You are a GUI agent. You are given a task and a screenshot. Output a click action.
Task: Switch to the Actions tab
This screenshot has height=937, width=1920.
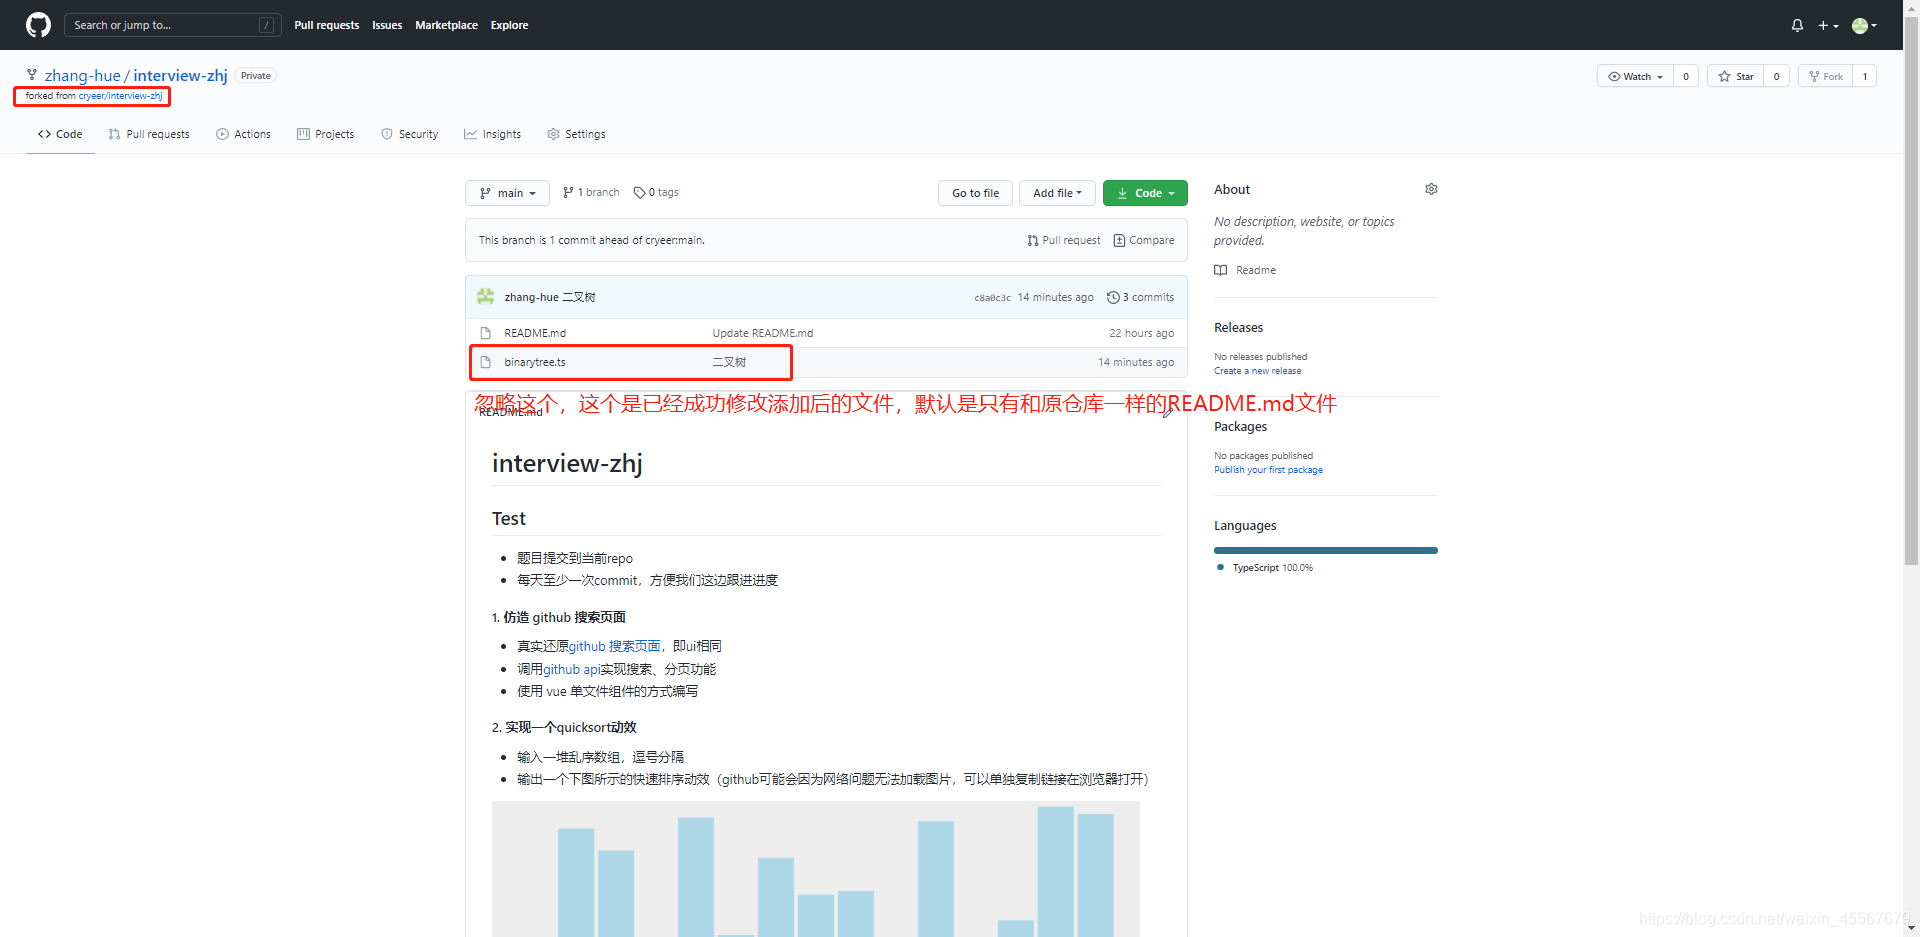(243, 134)
